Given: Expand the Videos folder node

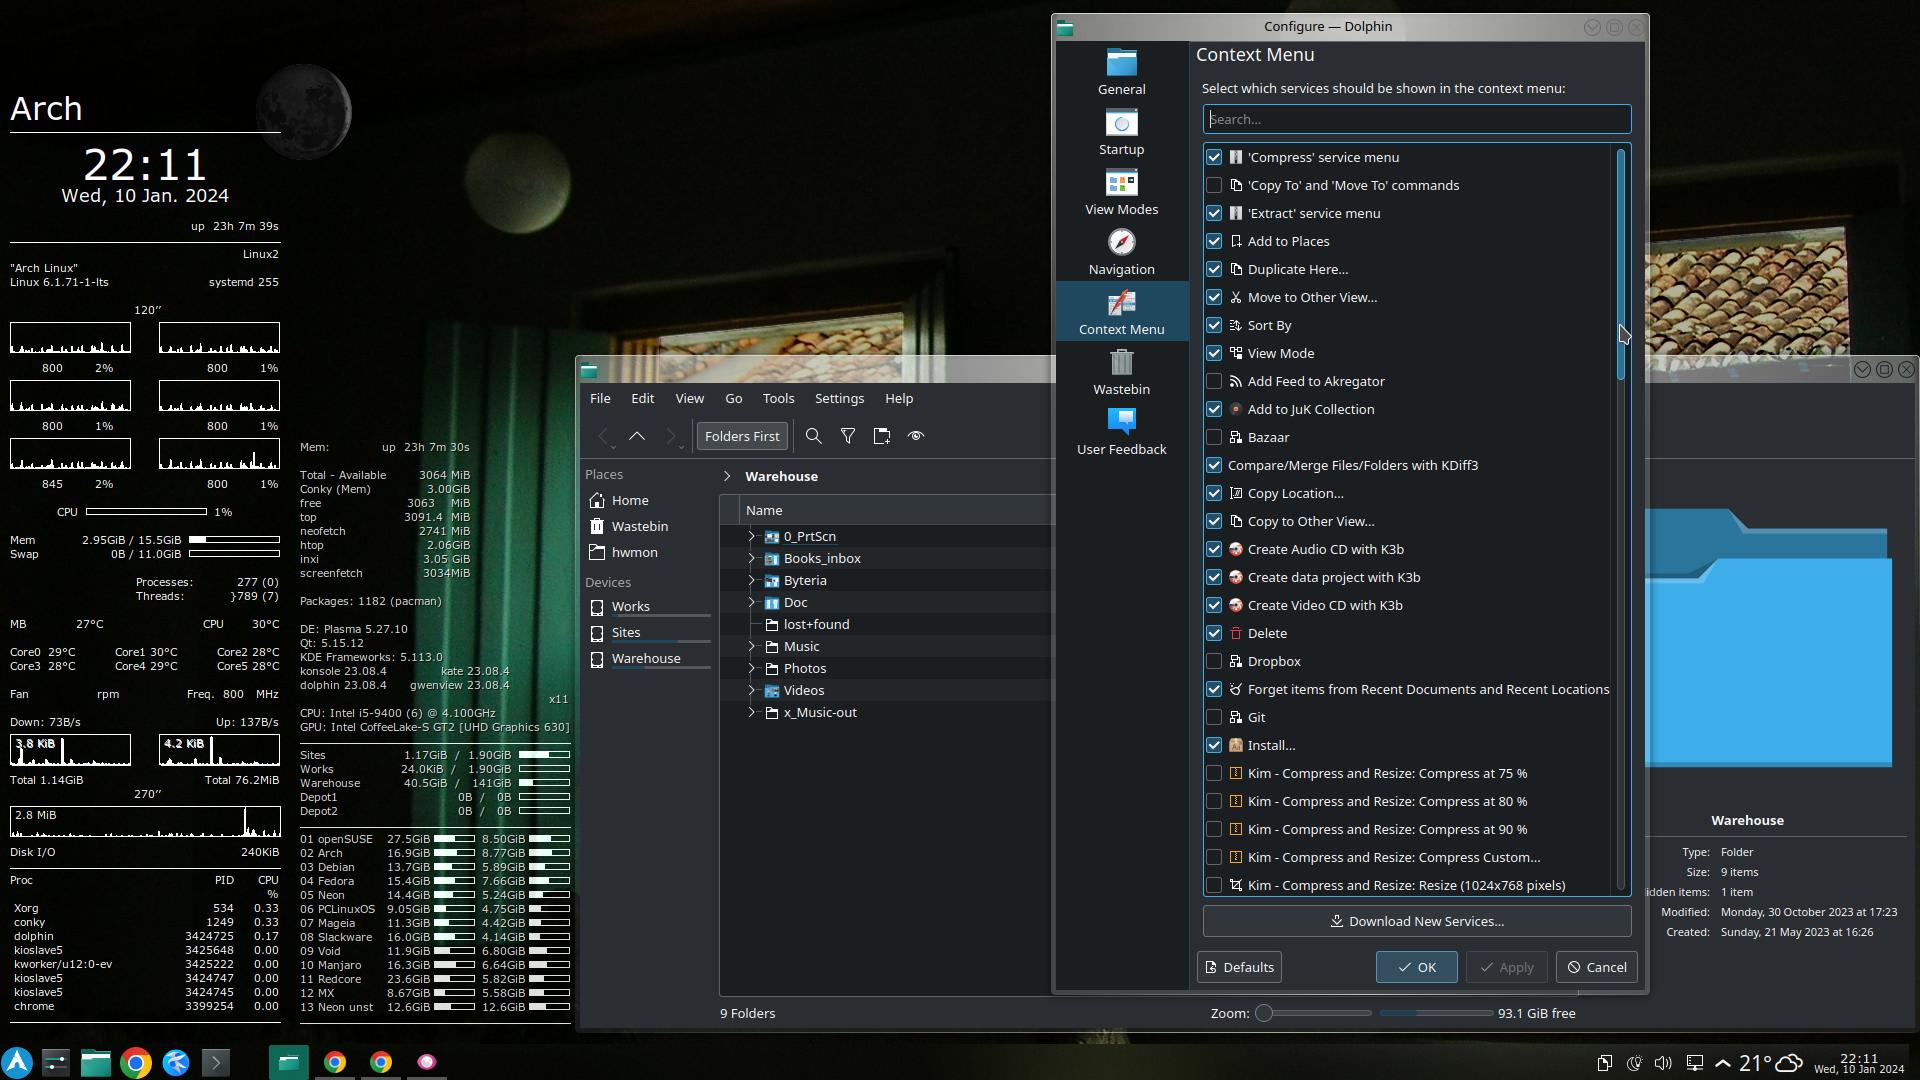Looking at the screenshot, I should [x=752, y=690].
